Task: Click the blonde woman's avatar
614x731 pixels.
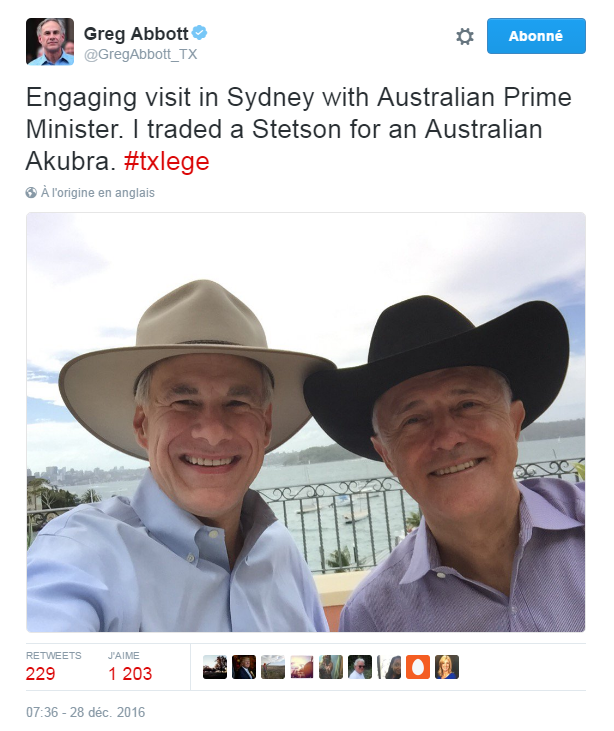Action: click(x=447, y=667)
